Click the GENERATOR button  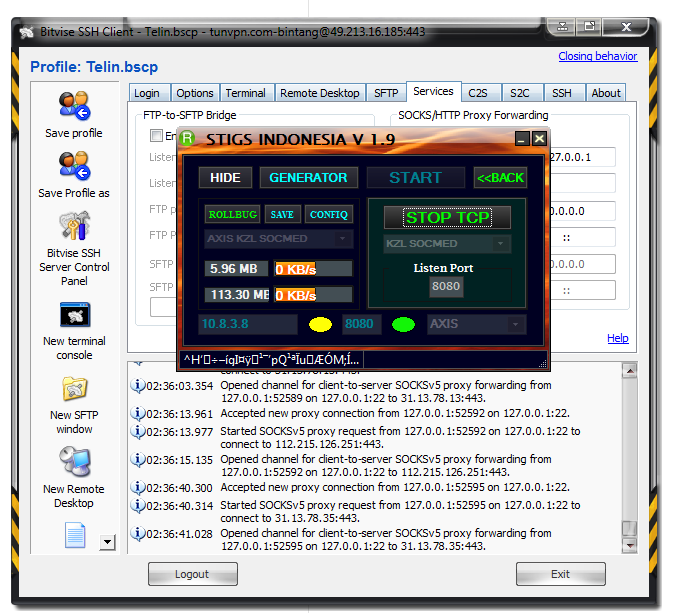coord(308,178)
